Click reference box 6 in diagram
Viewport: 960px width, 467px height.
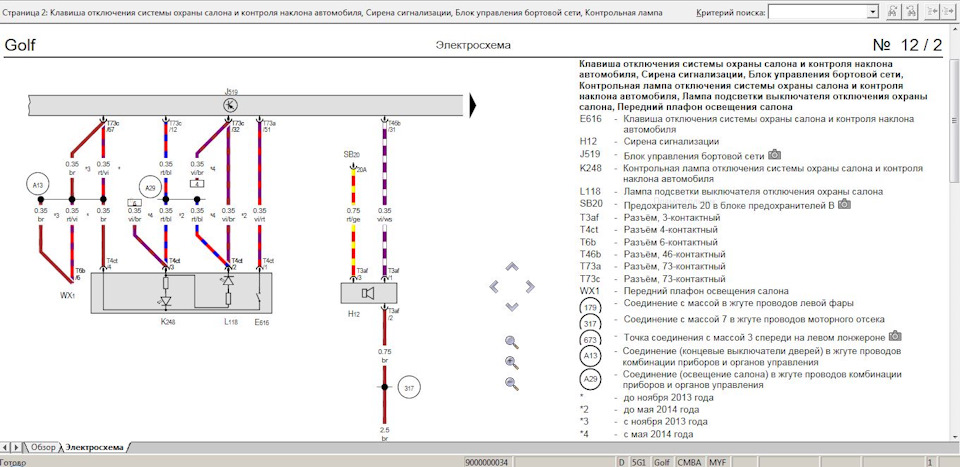(135, 203)
